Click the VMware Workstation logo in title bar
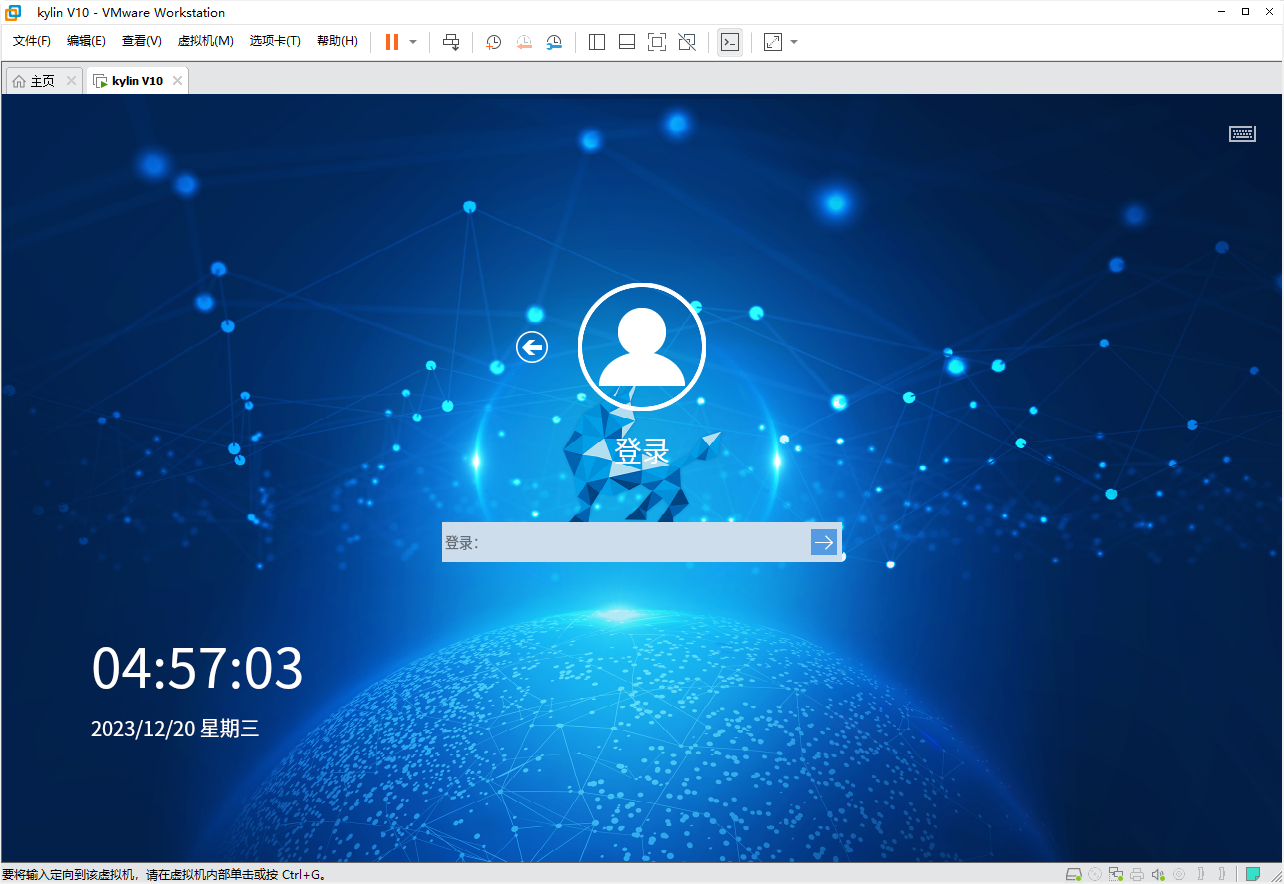Viewport: 1284px width, 884px height. (x=13, y=12)
